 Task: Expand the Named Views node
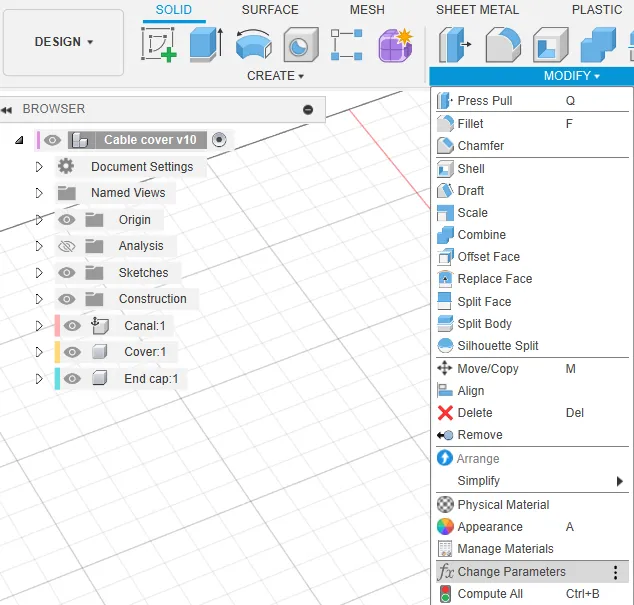[39, 193]
